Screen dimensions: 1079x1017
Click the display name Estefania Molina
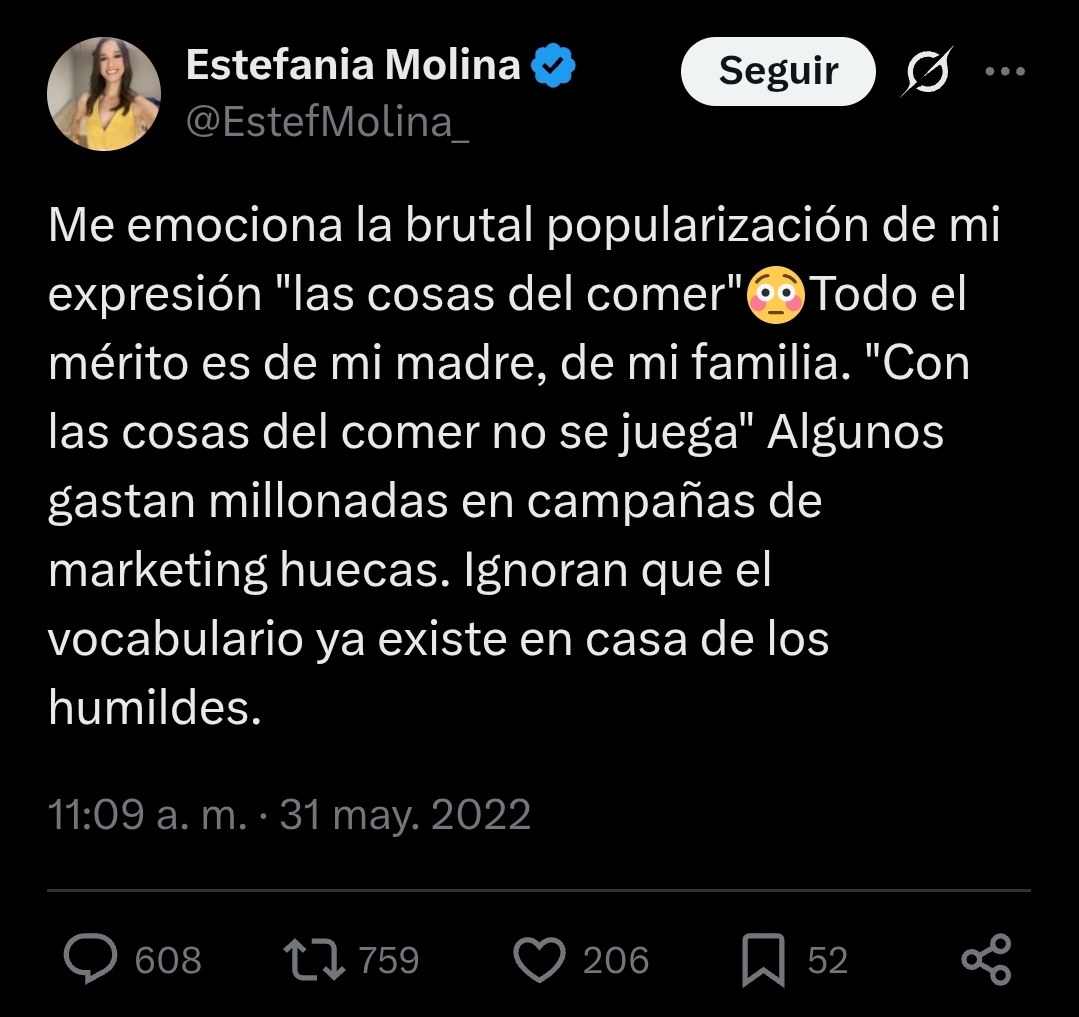[x=353, y=66]
